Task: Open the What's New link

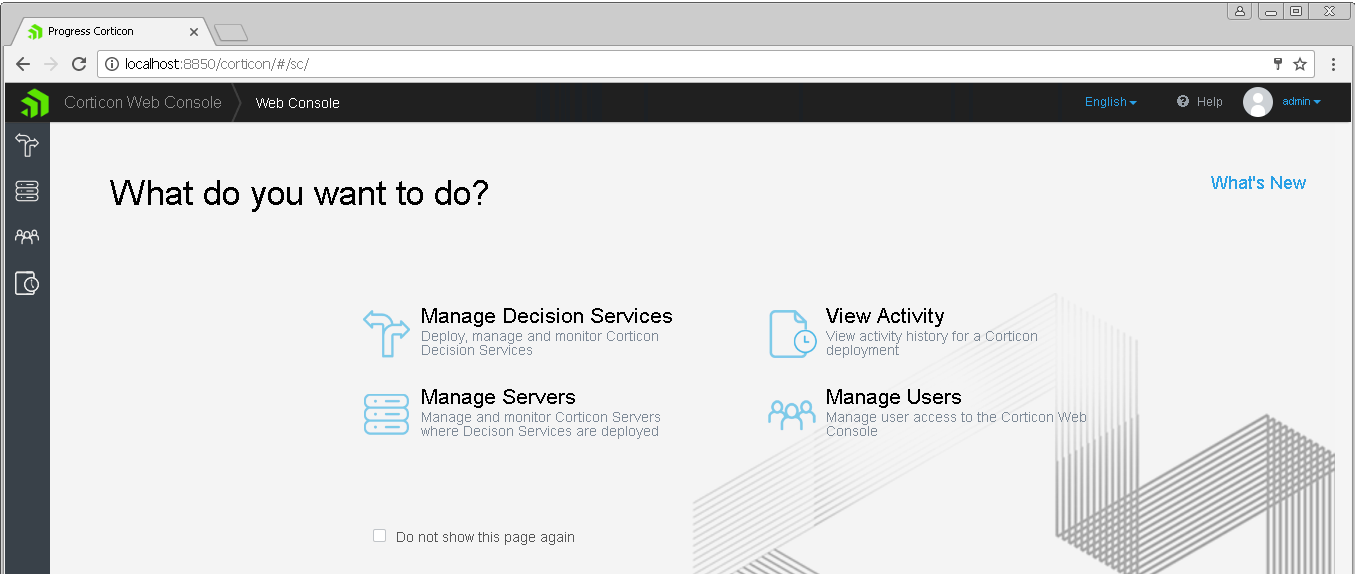Action: (x=1257, y=183)
